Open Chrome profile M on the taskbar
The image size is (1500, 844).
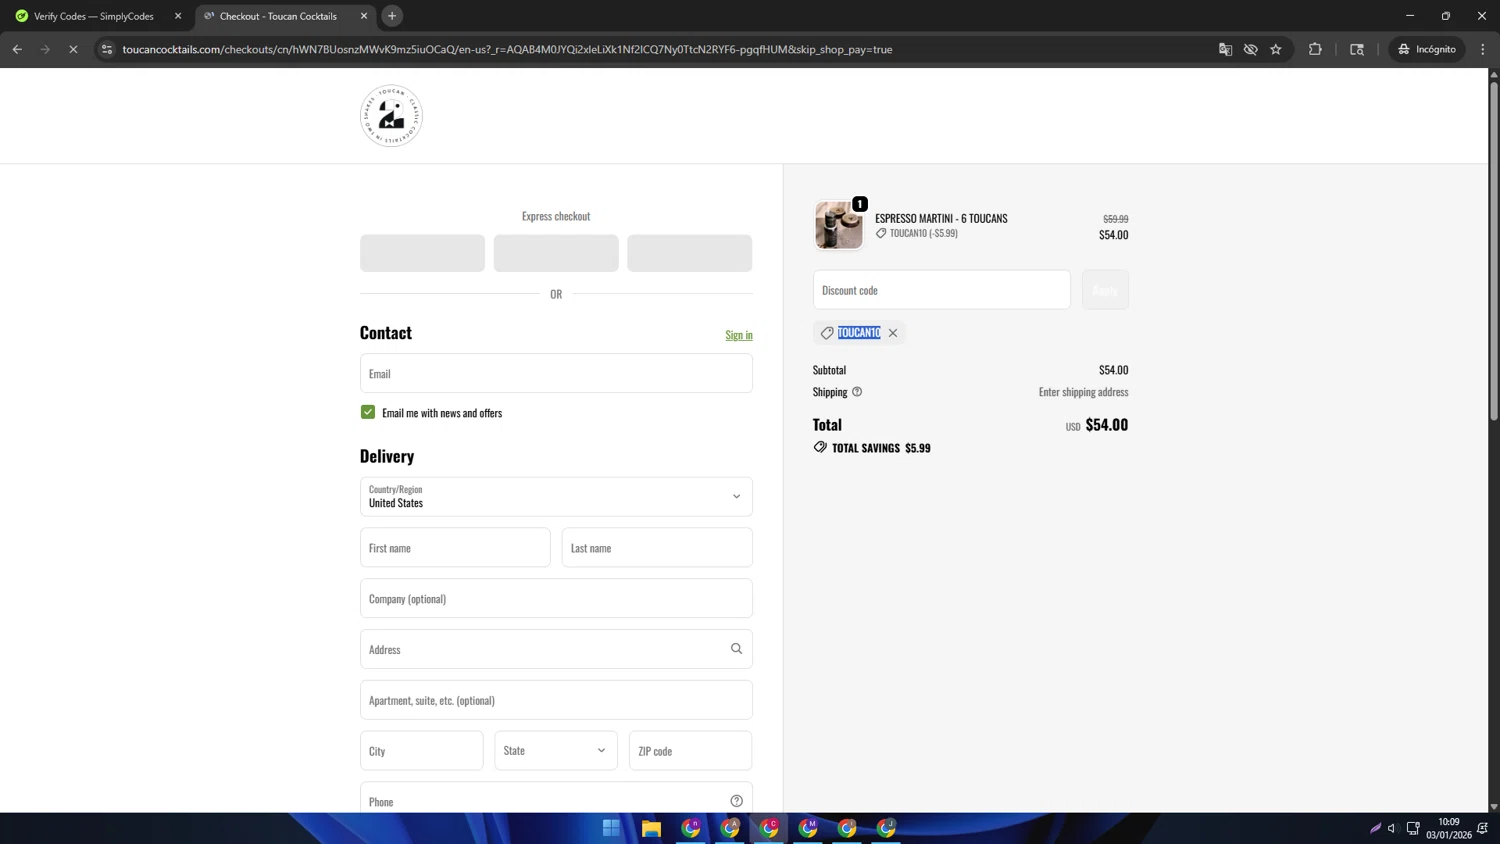pyautogui.click(x=808, y=828)
